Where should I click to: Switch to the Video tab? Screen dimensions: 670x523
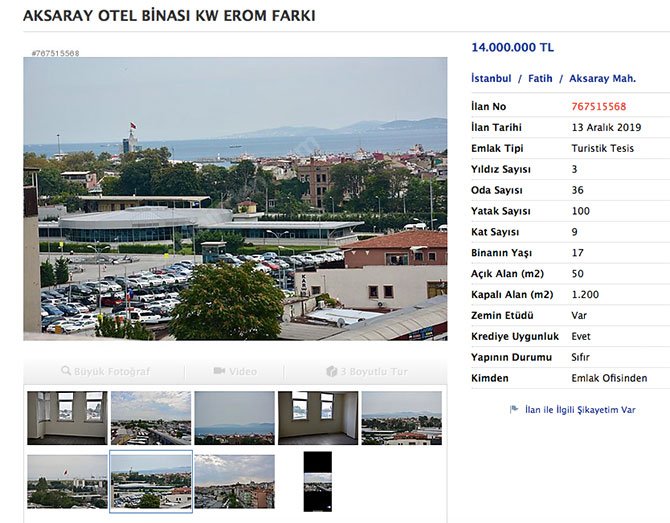[243, 371]
